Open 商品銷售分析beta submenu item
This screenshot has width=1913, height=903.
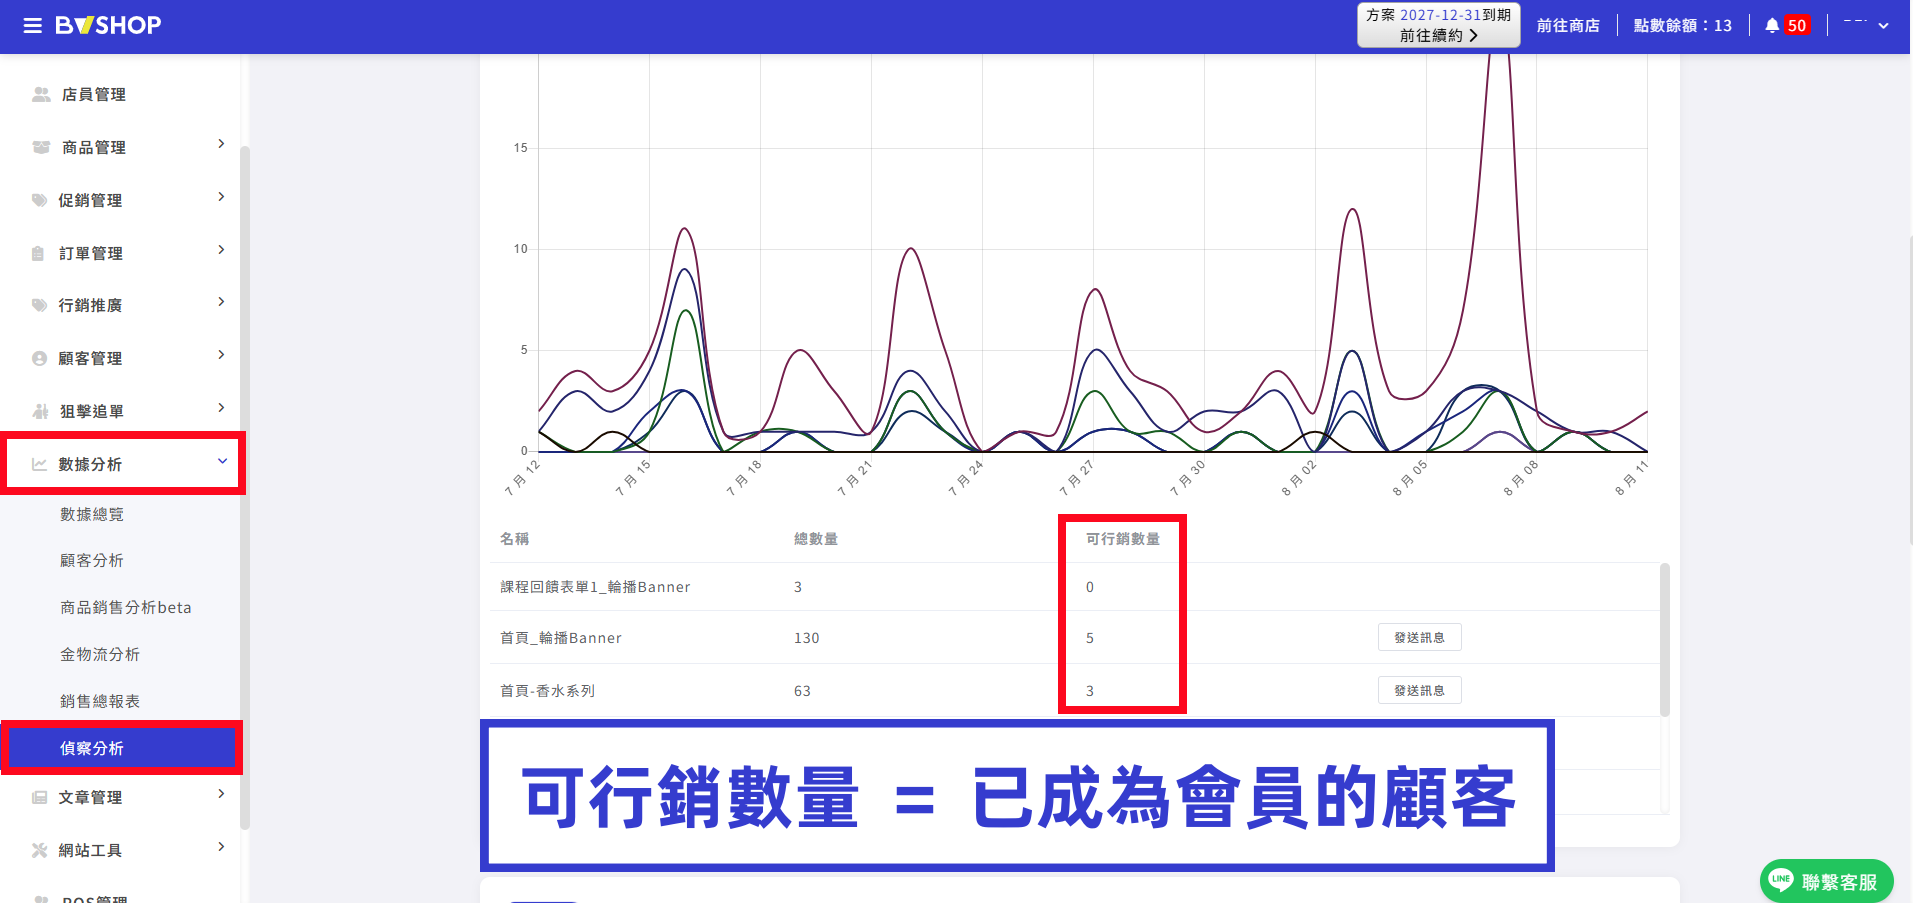125,607
